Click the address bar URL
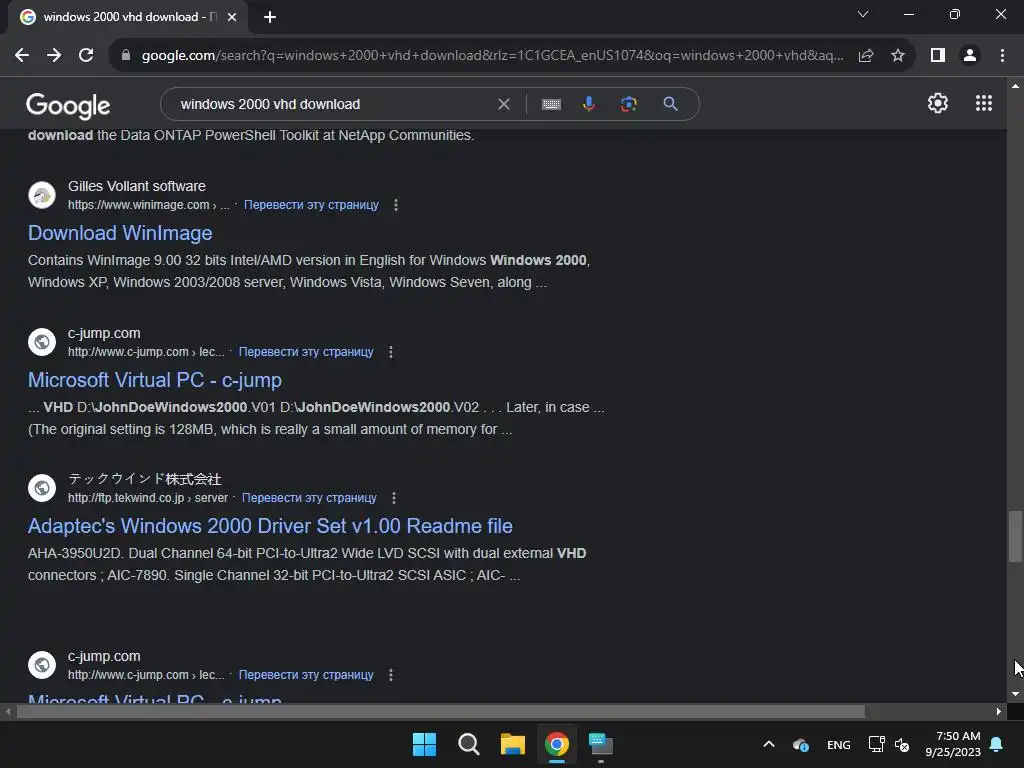 tap(492, 56)
